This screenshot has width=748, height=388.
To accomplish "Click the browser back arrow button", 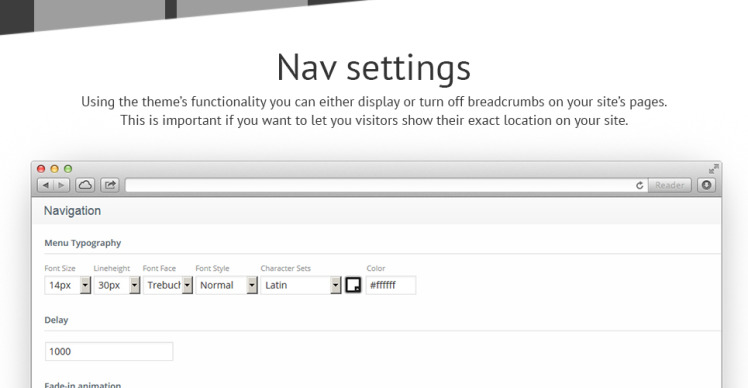I will (x=45, y=185).
